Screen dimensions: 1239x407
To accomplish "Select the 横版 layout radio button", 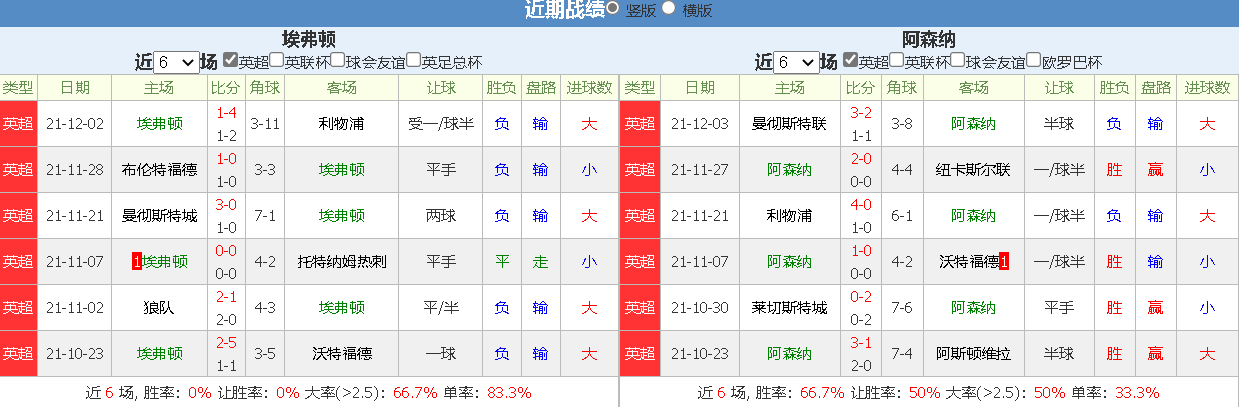I will pyautogui.click(x=669, y=8).
